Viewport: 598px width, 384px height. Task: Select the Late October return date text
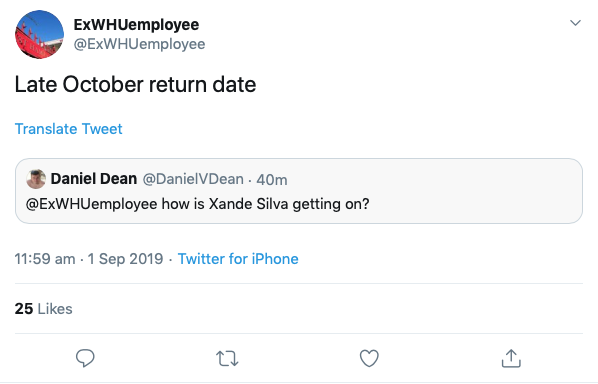pyautogui.click(x=135, y=84)
